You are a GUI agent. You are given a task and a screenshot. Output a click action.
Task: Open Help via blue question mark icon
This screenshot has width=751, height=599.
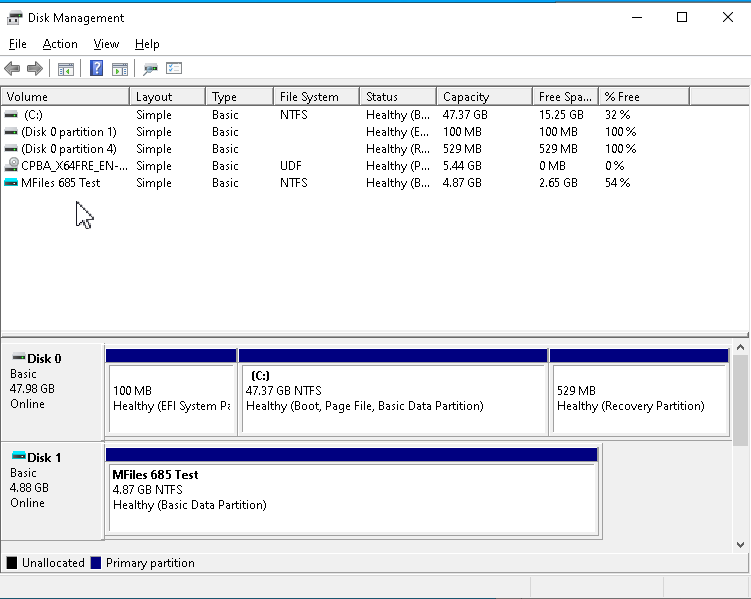tap(96, 68)
